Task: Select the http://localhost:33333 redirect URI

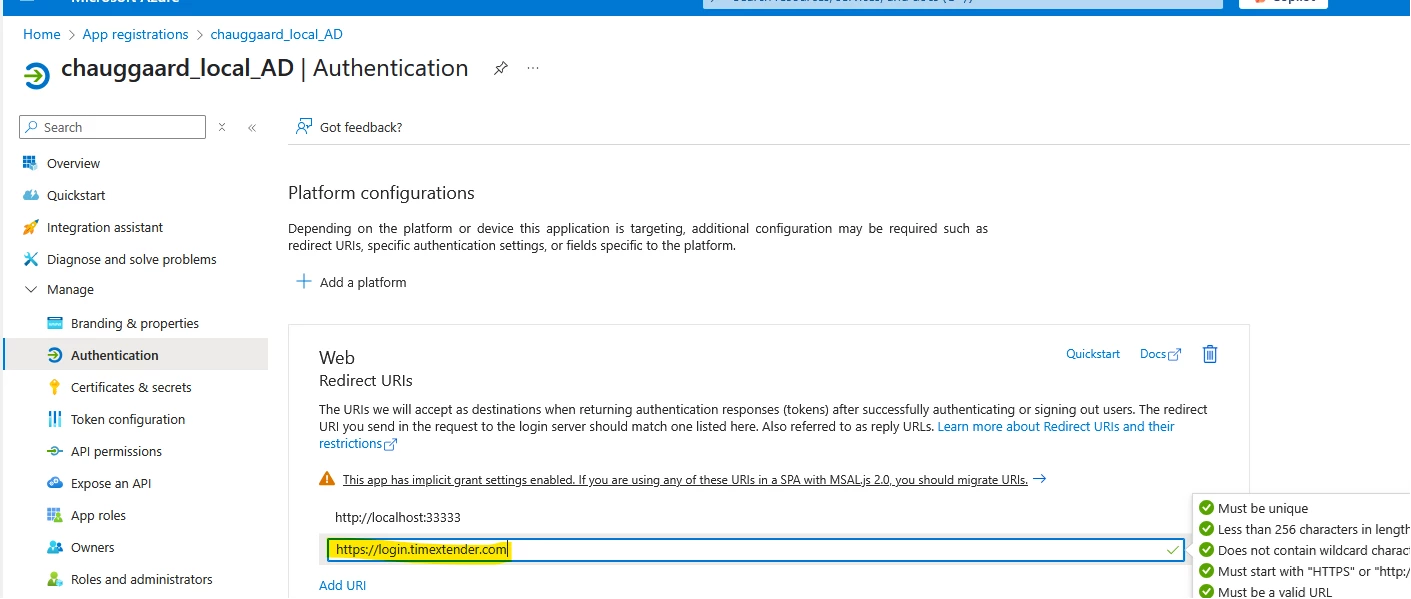Action: (x=397, y=517)
